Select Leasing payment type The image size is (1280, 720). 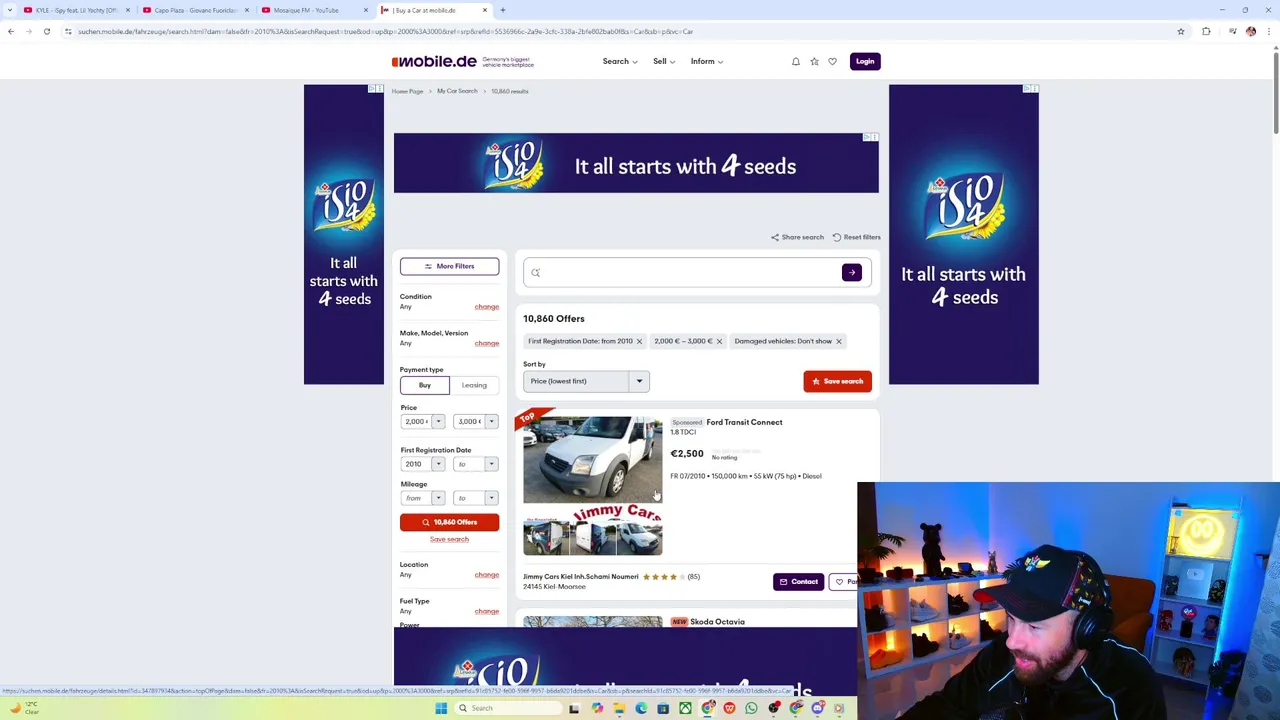click(474, 385)
